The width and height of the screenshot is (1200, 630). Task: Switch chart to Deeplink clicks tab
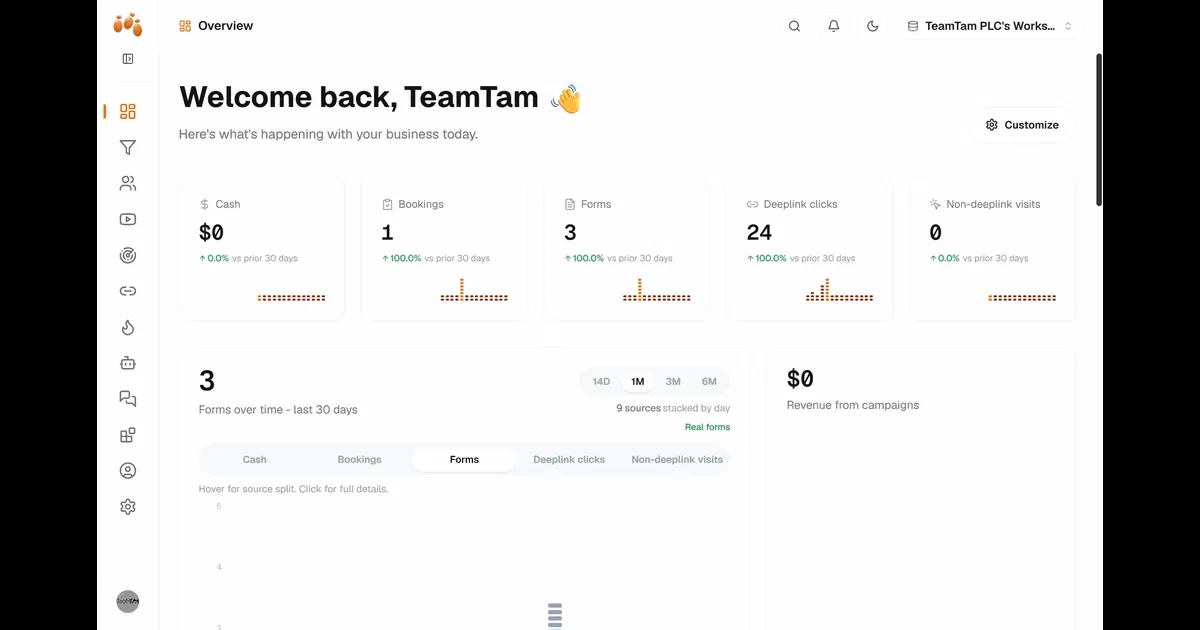[x=569, y=460]
